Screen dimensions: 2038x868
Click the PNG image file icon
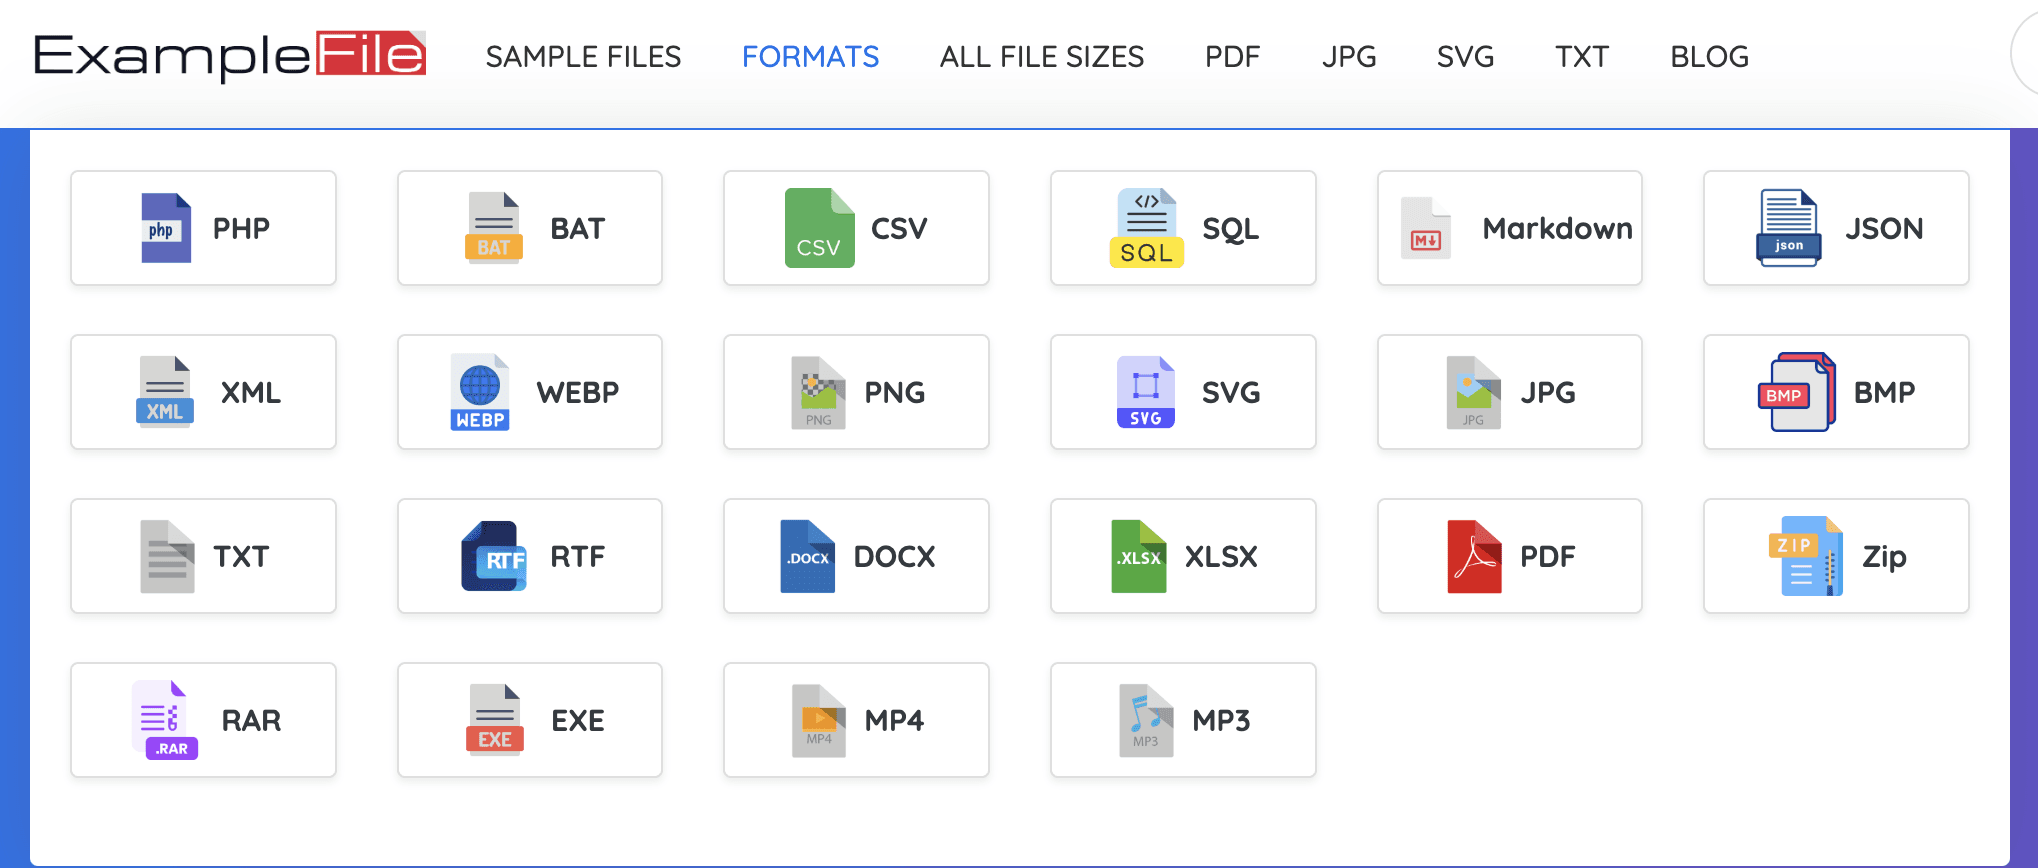click(819, 392)
